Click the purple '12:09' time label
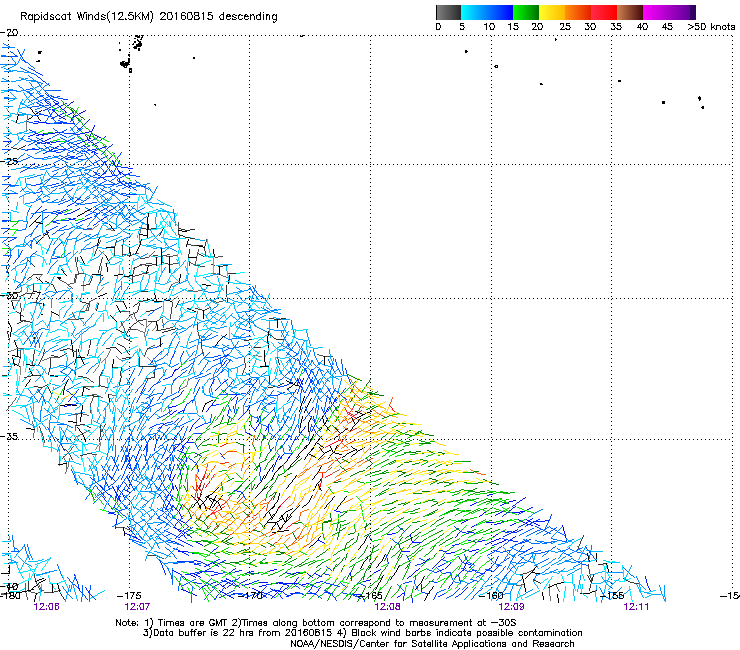This screenshot has width=740, height=650. point(511,607)
